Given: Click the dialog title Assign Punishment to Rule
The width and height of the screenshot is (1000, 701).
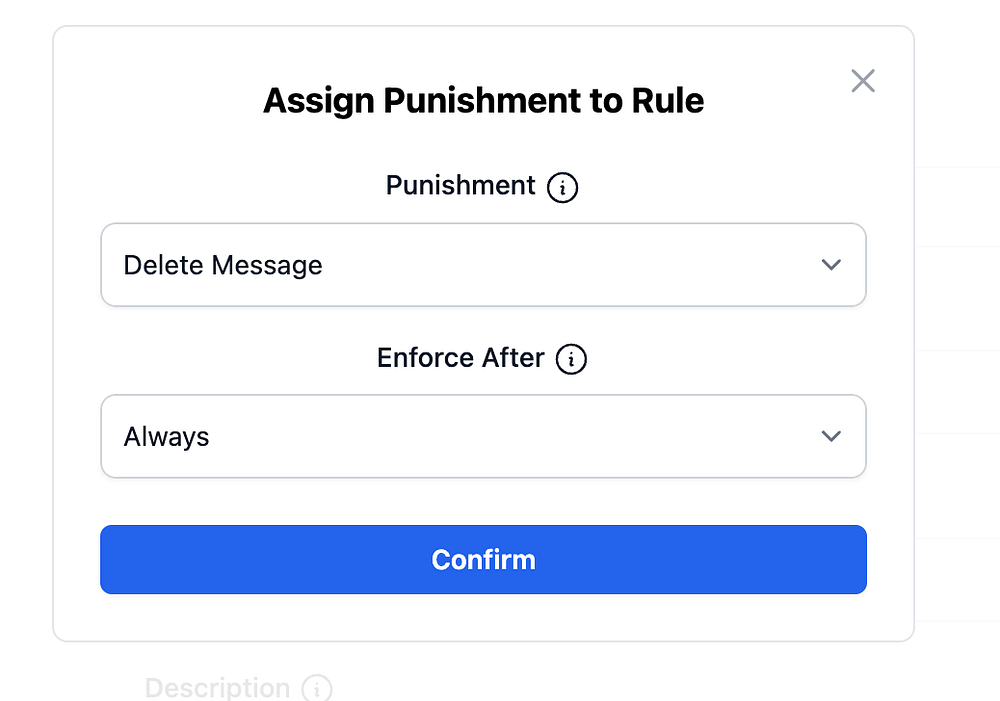Looking at the screenshot, I should pos(483,101).
